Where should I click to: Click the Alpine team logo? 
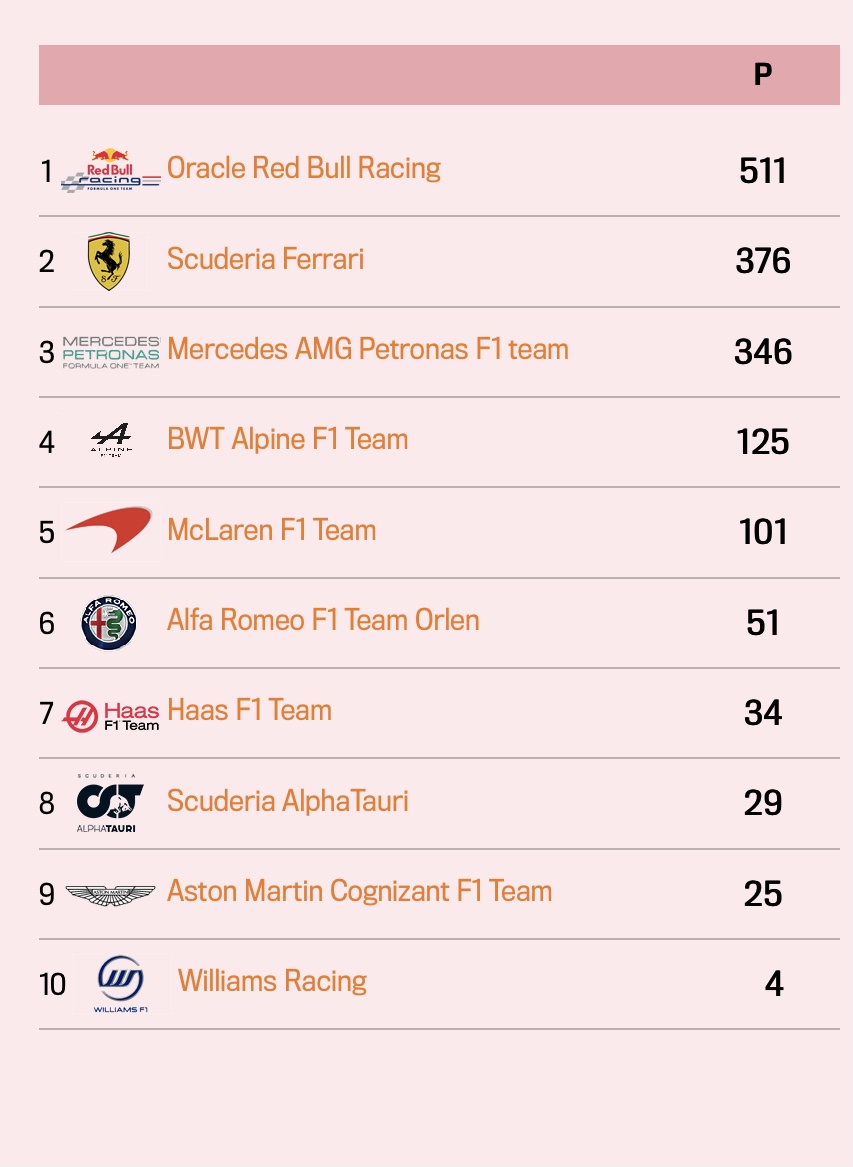pos(112,440)
